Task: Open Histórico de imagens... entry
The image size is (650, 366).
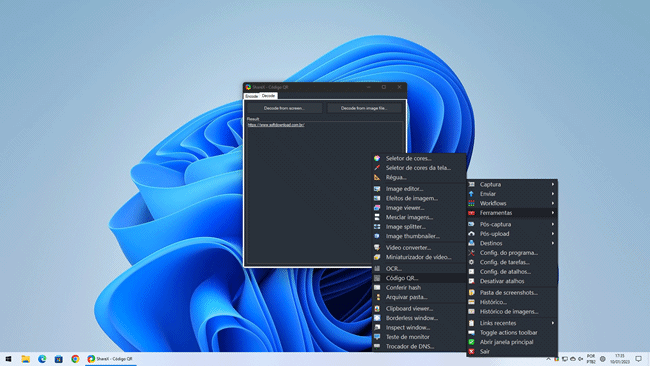Action: coord(512,311)
